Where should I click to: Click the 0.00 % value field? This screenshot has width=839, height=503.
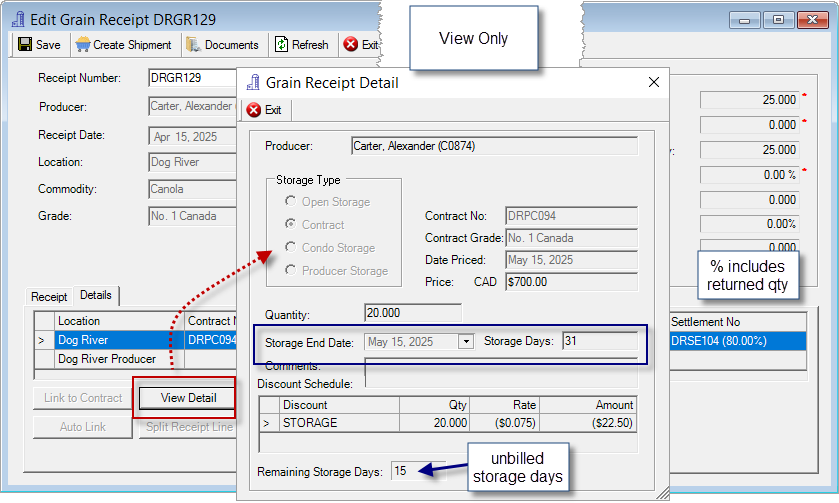click(x=749, y=175)
